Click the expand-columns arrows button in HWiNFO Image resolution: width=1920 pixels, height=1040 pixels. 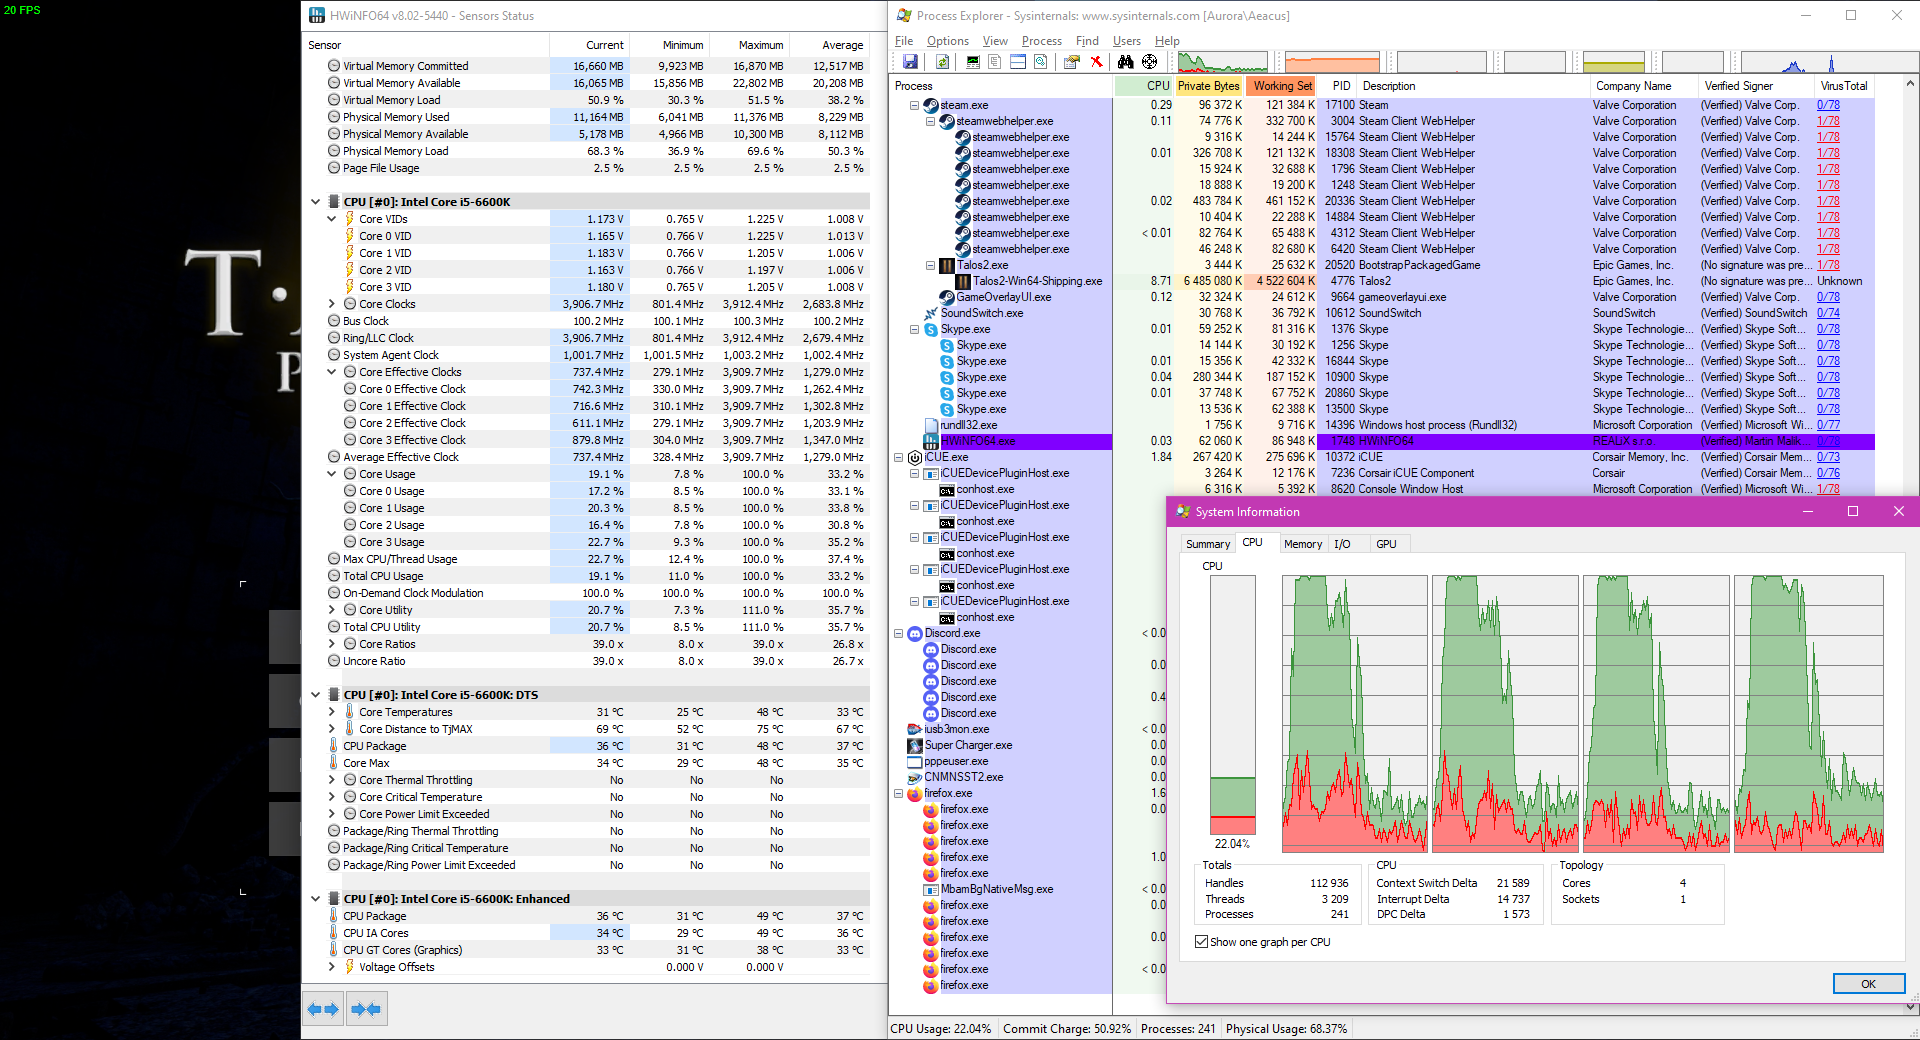point(323,1009)
